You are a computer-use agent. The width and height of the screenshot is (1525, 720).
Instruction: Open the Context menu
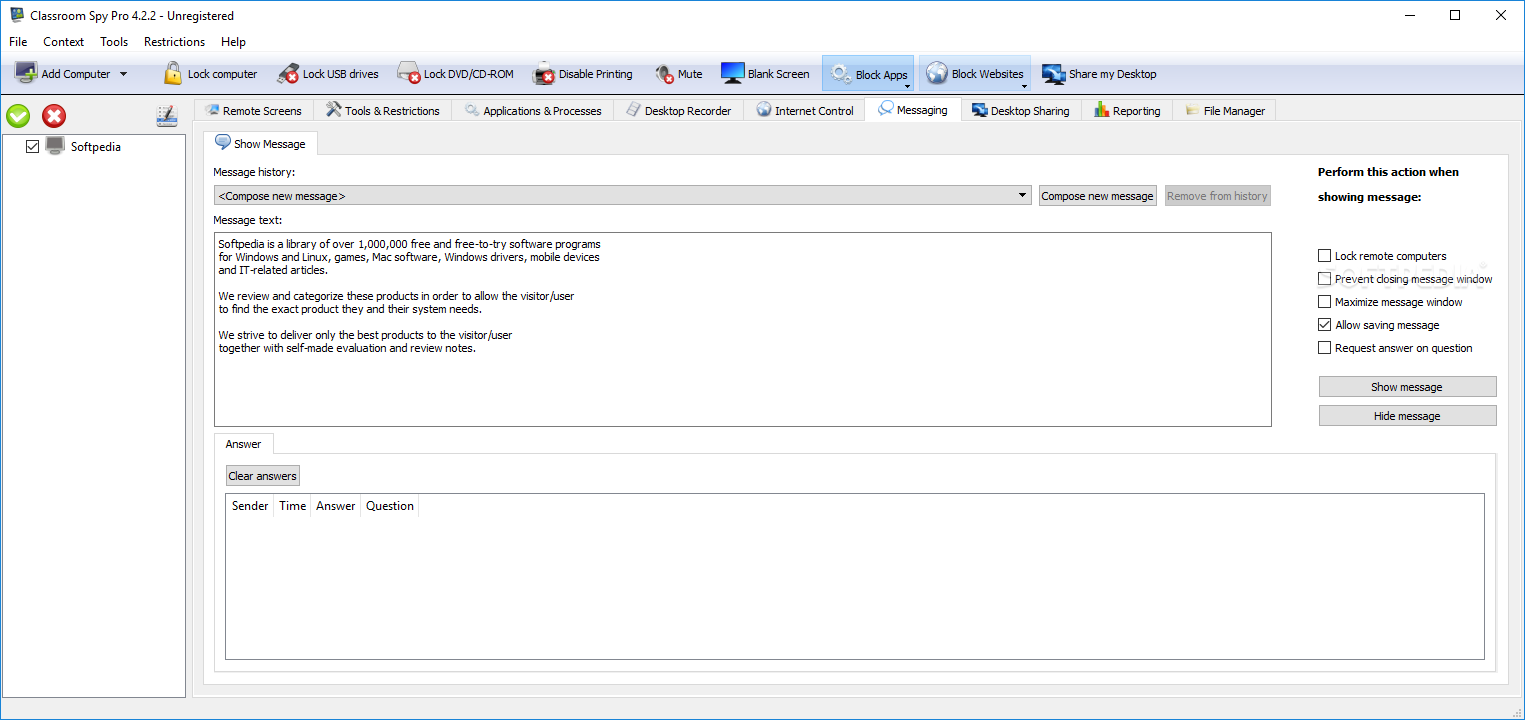click(x=64, y=42)
